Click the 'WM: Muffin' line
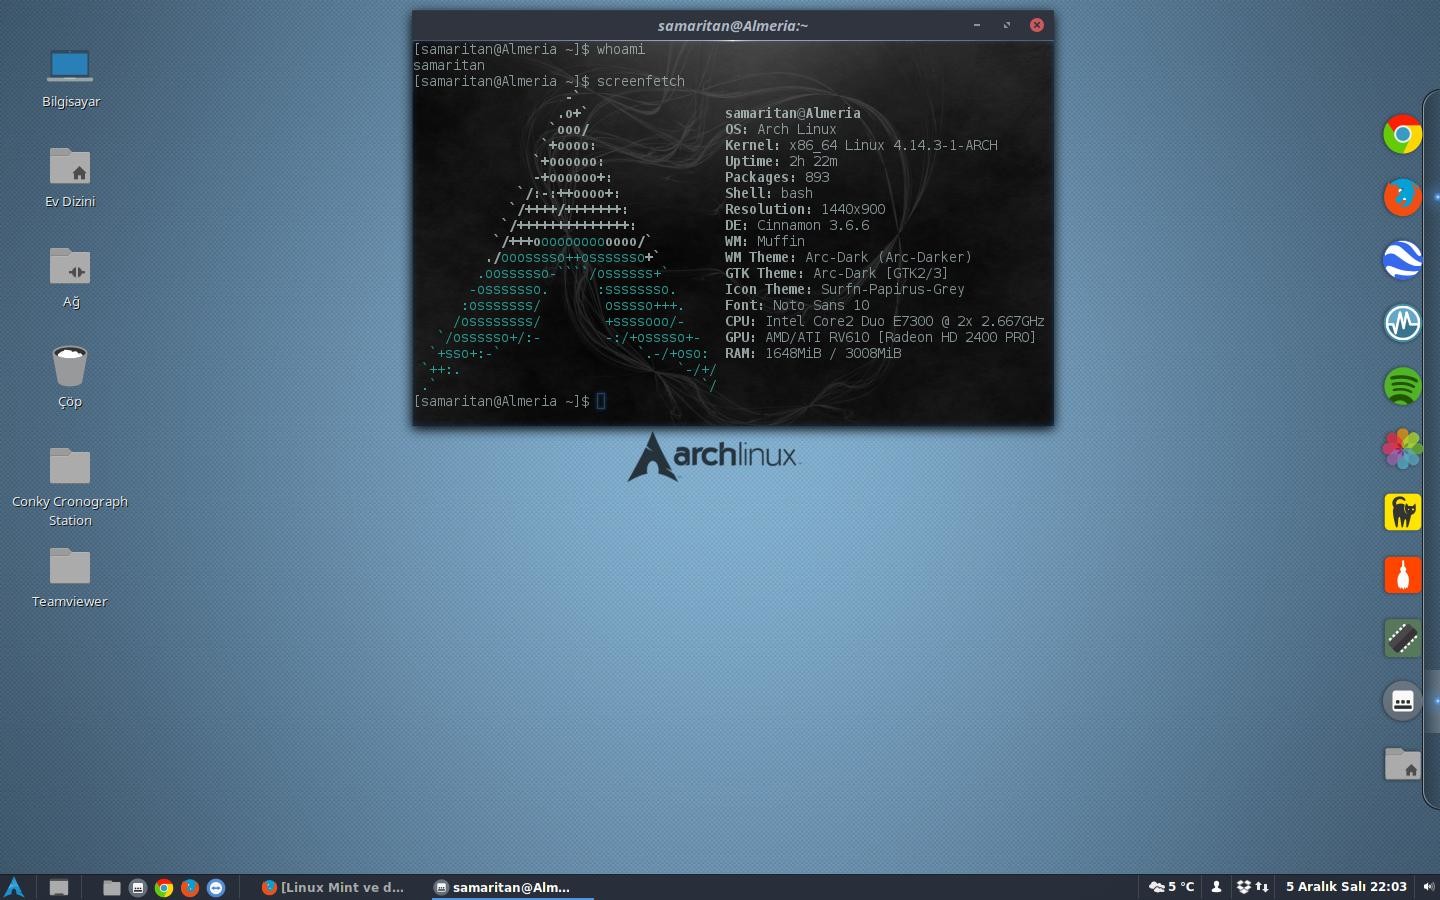Image resolution: width=1440 pixels, height=900 pixels. tap(765, 241)
